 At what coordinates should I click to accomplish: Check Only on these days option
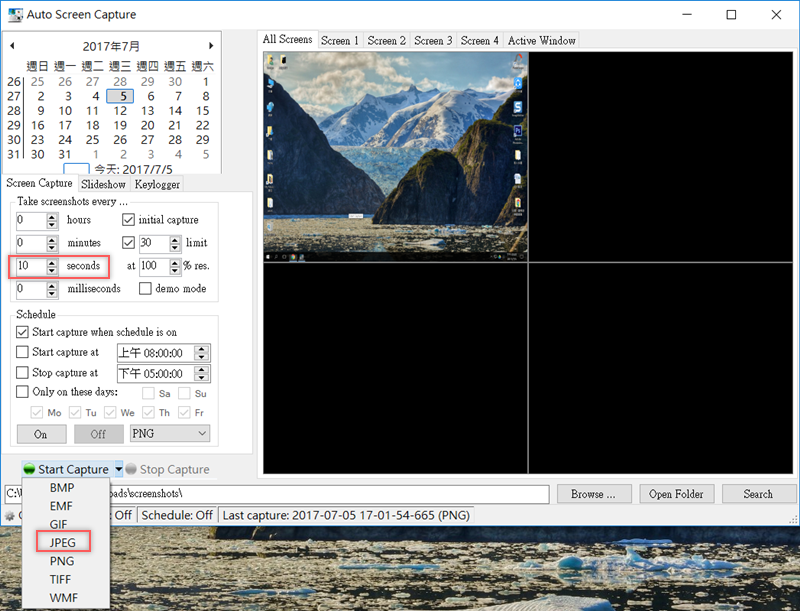(x=23, y=392)
